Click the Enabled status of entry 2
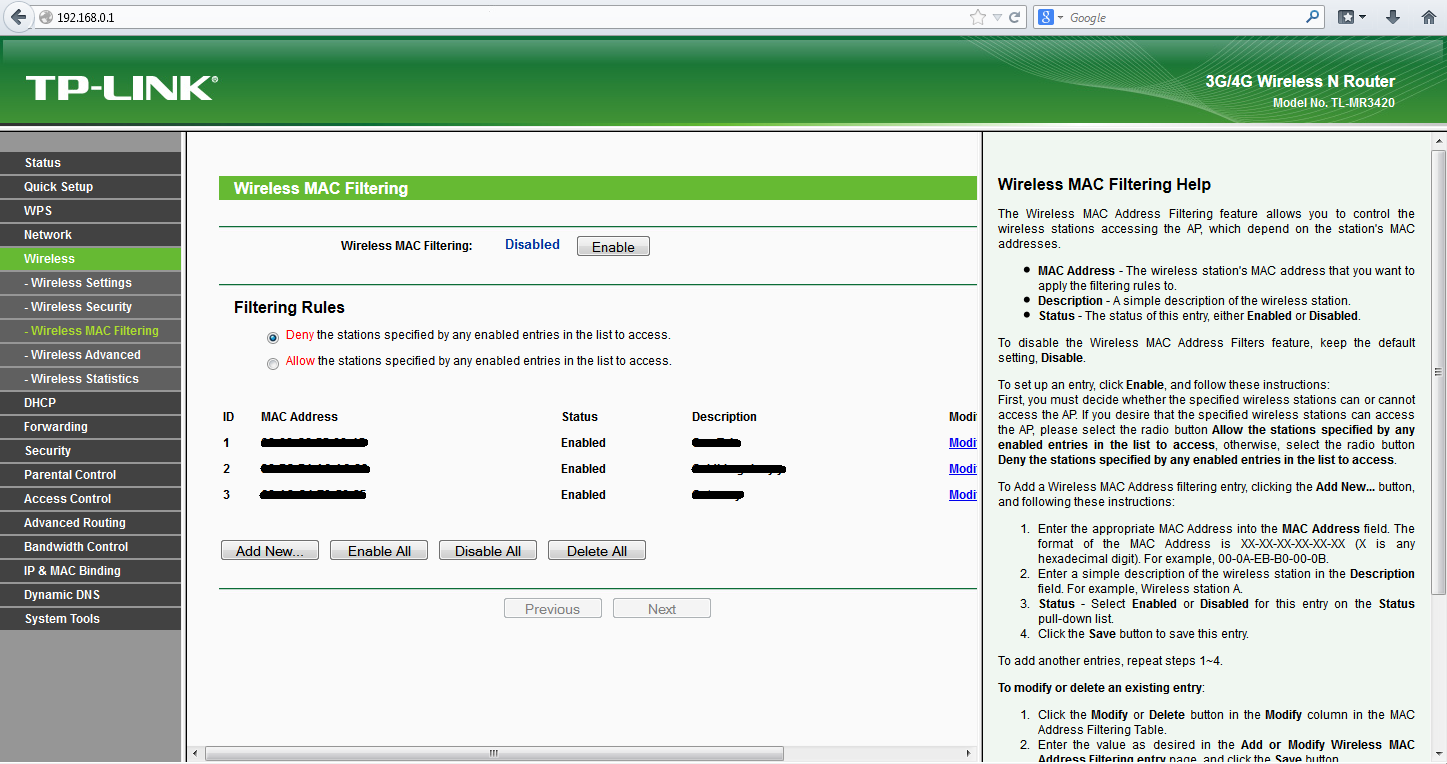Viewport: 1447px width, 764px height. 583,469
